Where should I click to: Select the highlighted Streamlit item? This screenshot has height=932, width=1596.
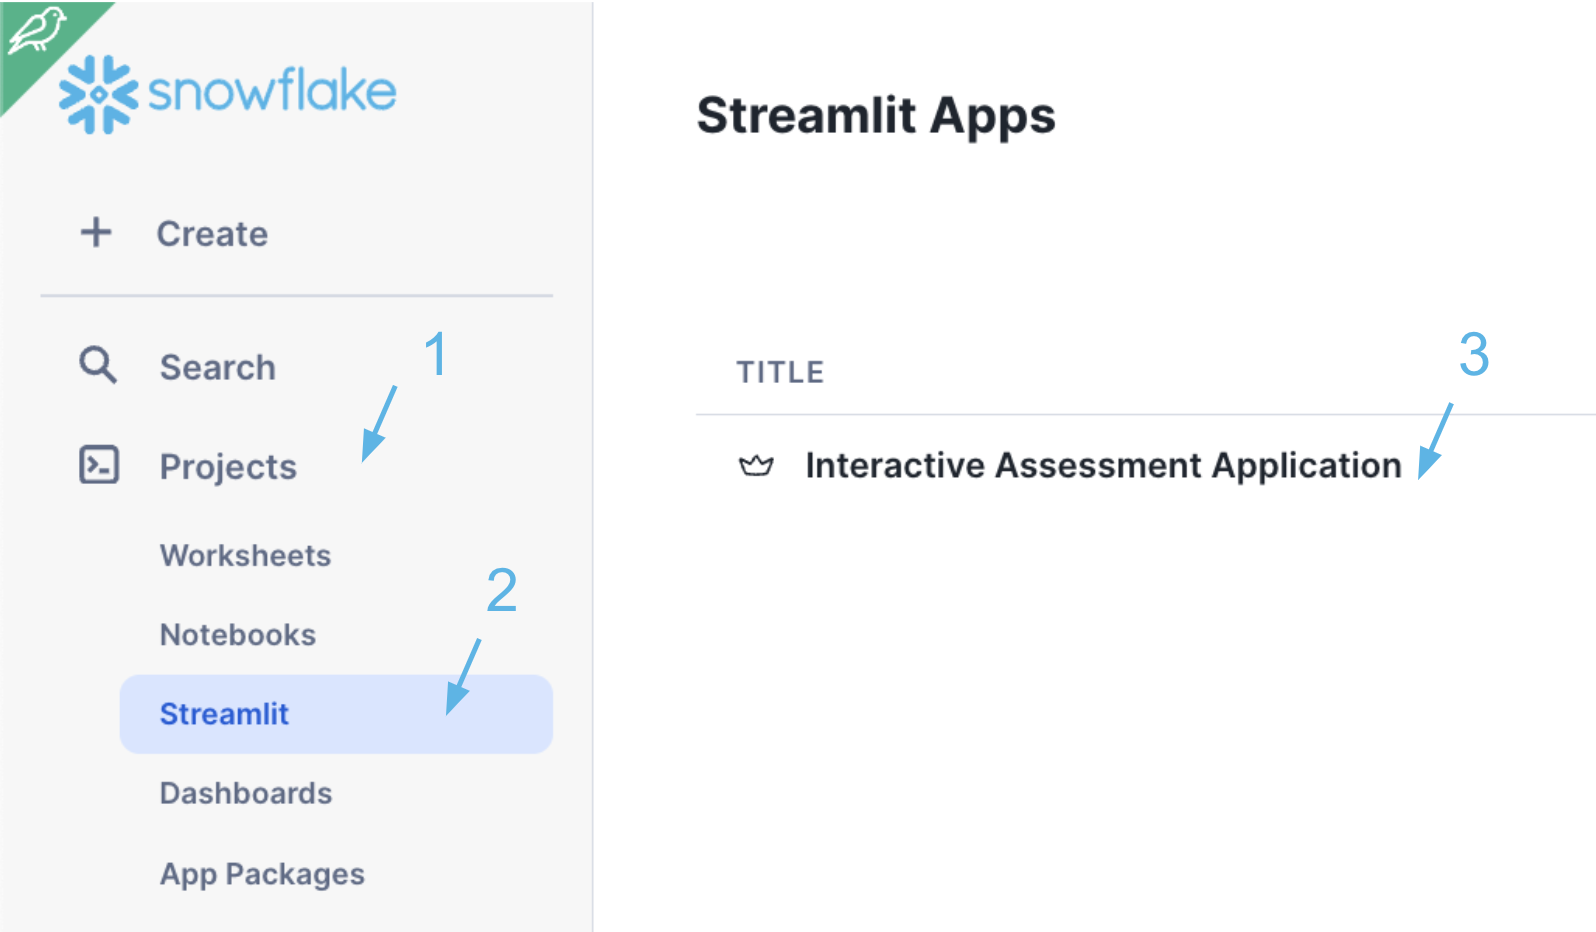[224, 714]
